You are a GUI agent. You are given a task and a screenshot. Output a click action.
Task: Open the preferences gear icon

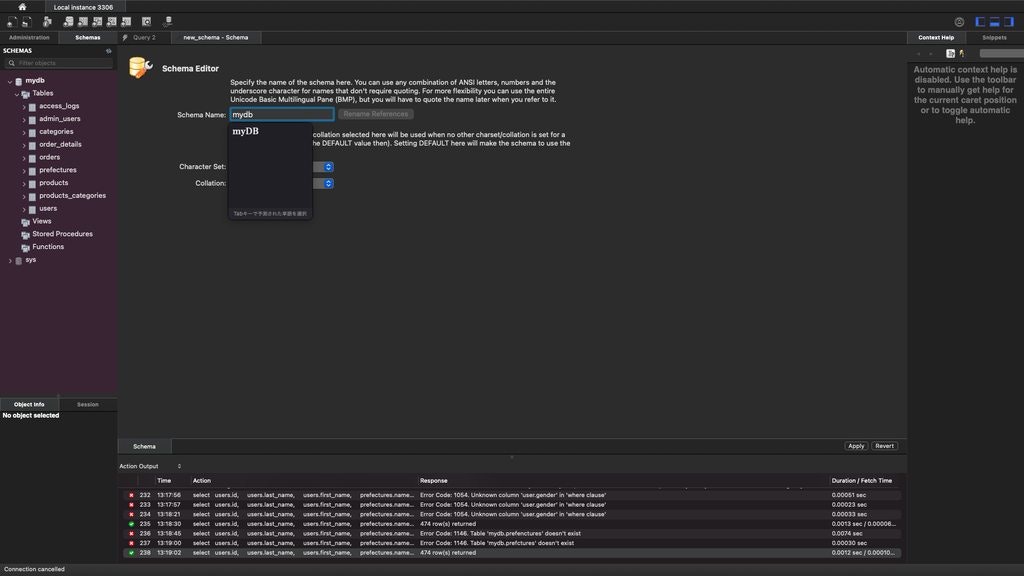tap(959, 22)
